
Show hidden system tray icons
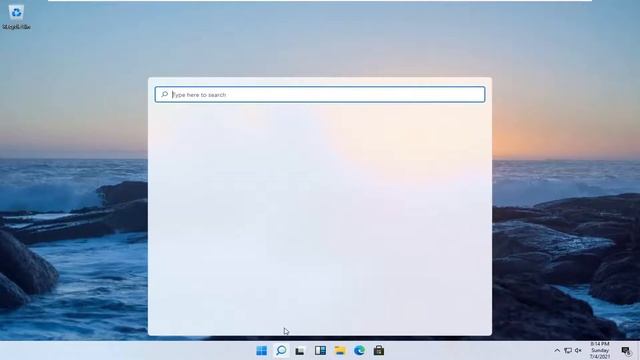pyautogui.click(x=557, y=351)
